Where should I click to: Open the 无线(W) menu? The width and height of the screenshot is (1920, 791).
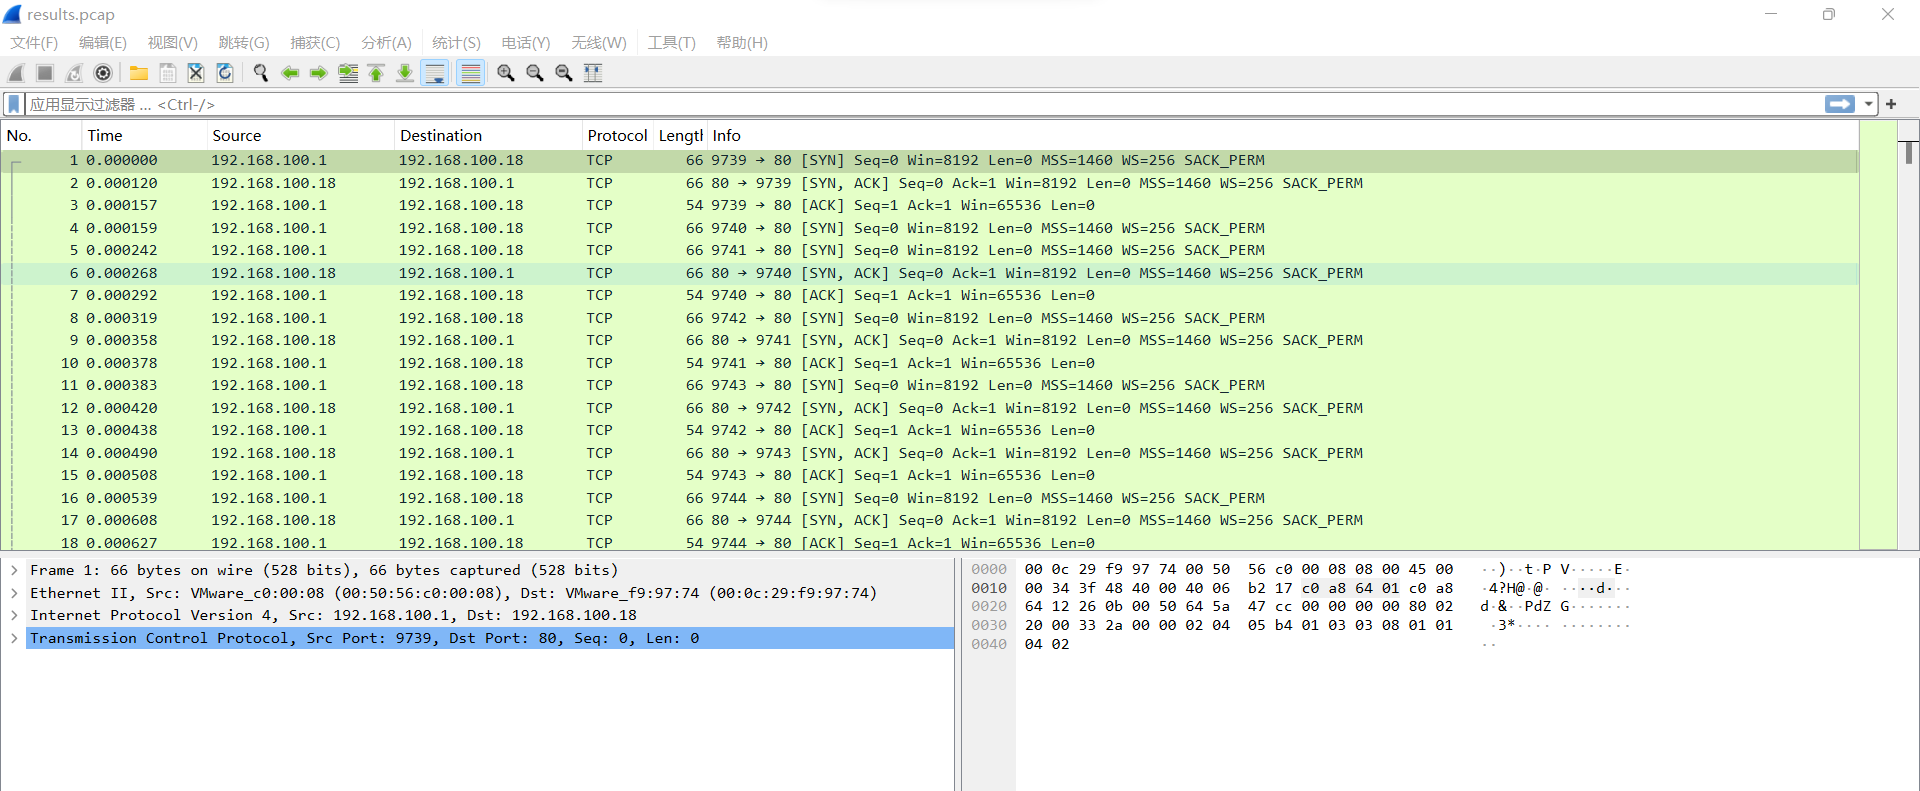599,43
